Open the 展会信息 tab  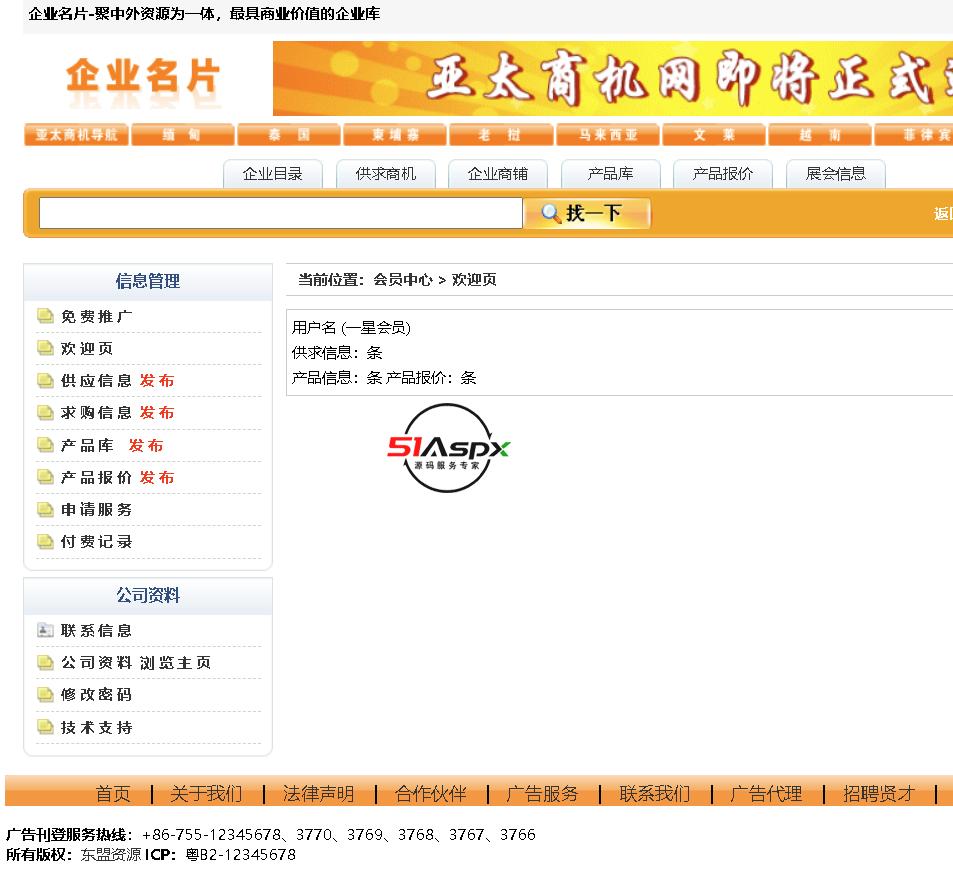click(x=836, y=174)
